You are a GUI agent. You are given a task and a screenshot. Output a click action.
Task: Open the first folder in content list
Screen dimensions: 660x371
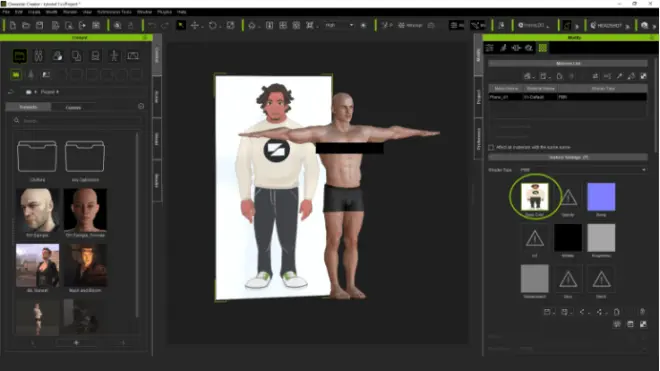click(37, 157)
